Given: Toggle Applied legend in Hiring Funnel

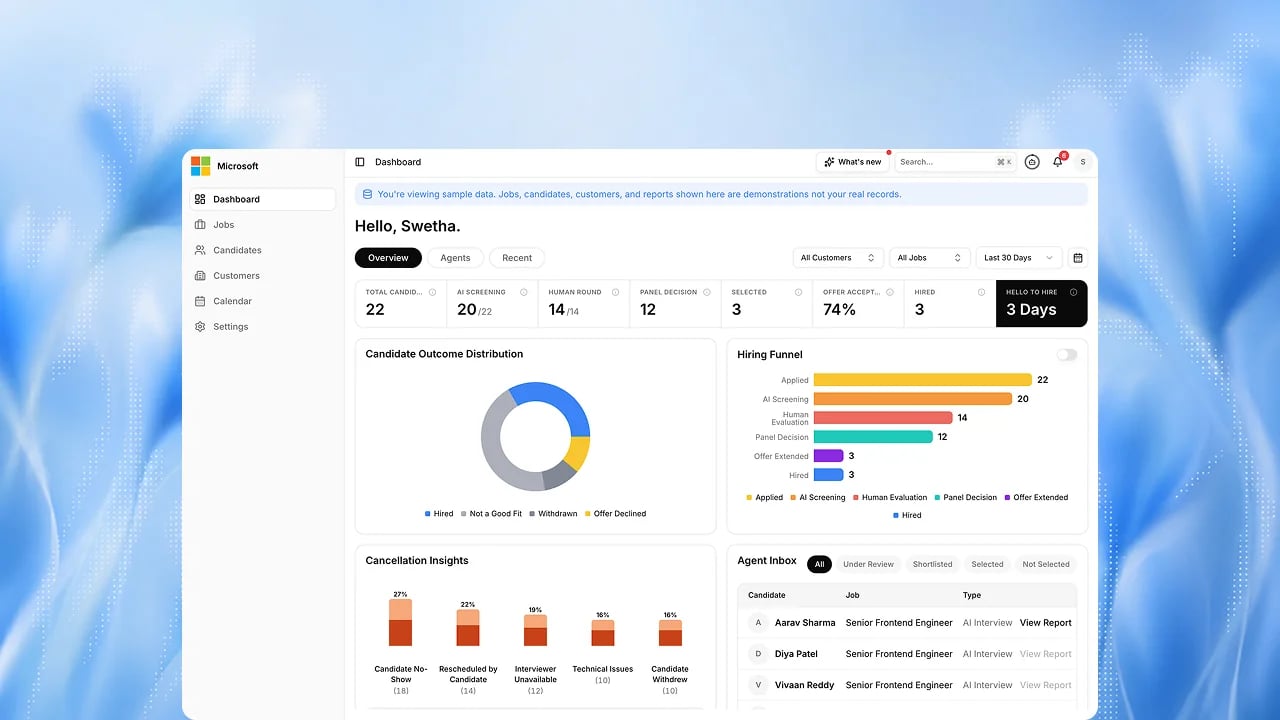Looking at the screenshot, I should pos(765,497).
